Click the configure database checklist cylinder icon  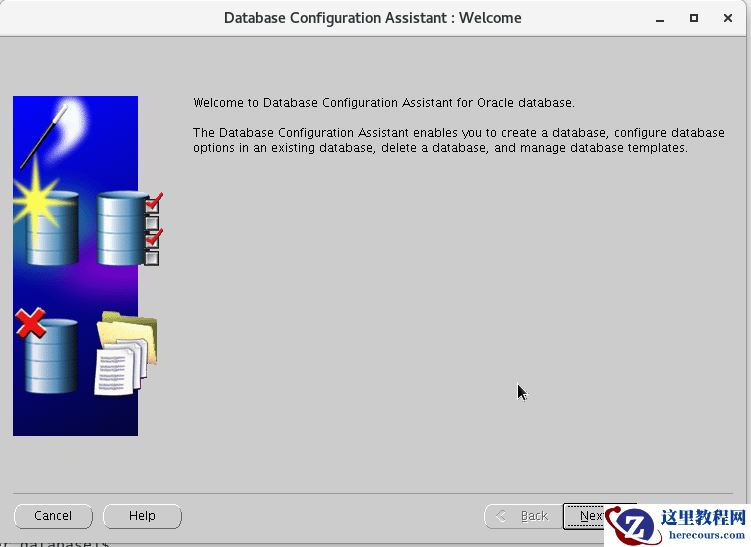pyautogui.click(x=130, y=228)
